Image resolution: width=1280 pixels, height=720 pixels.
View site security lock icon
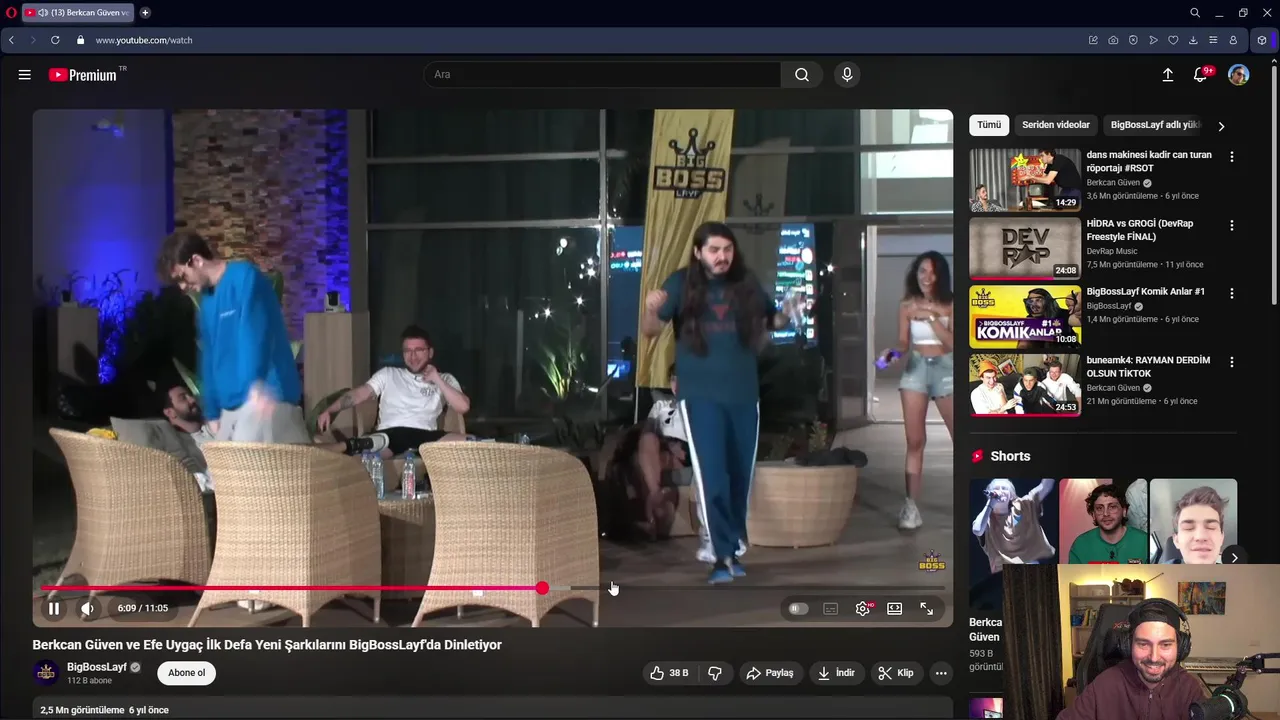click(80, 40)
